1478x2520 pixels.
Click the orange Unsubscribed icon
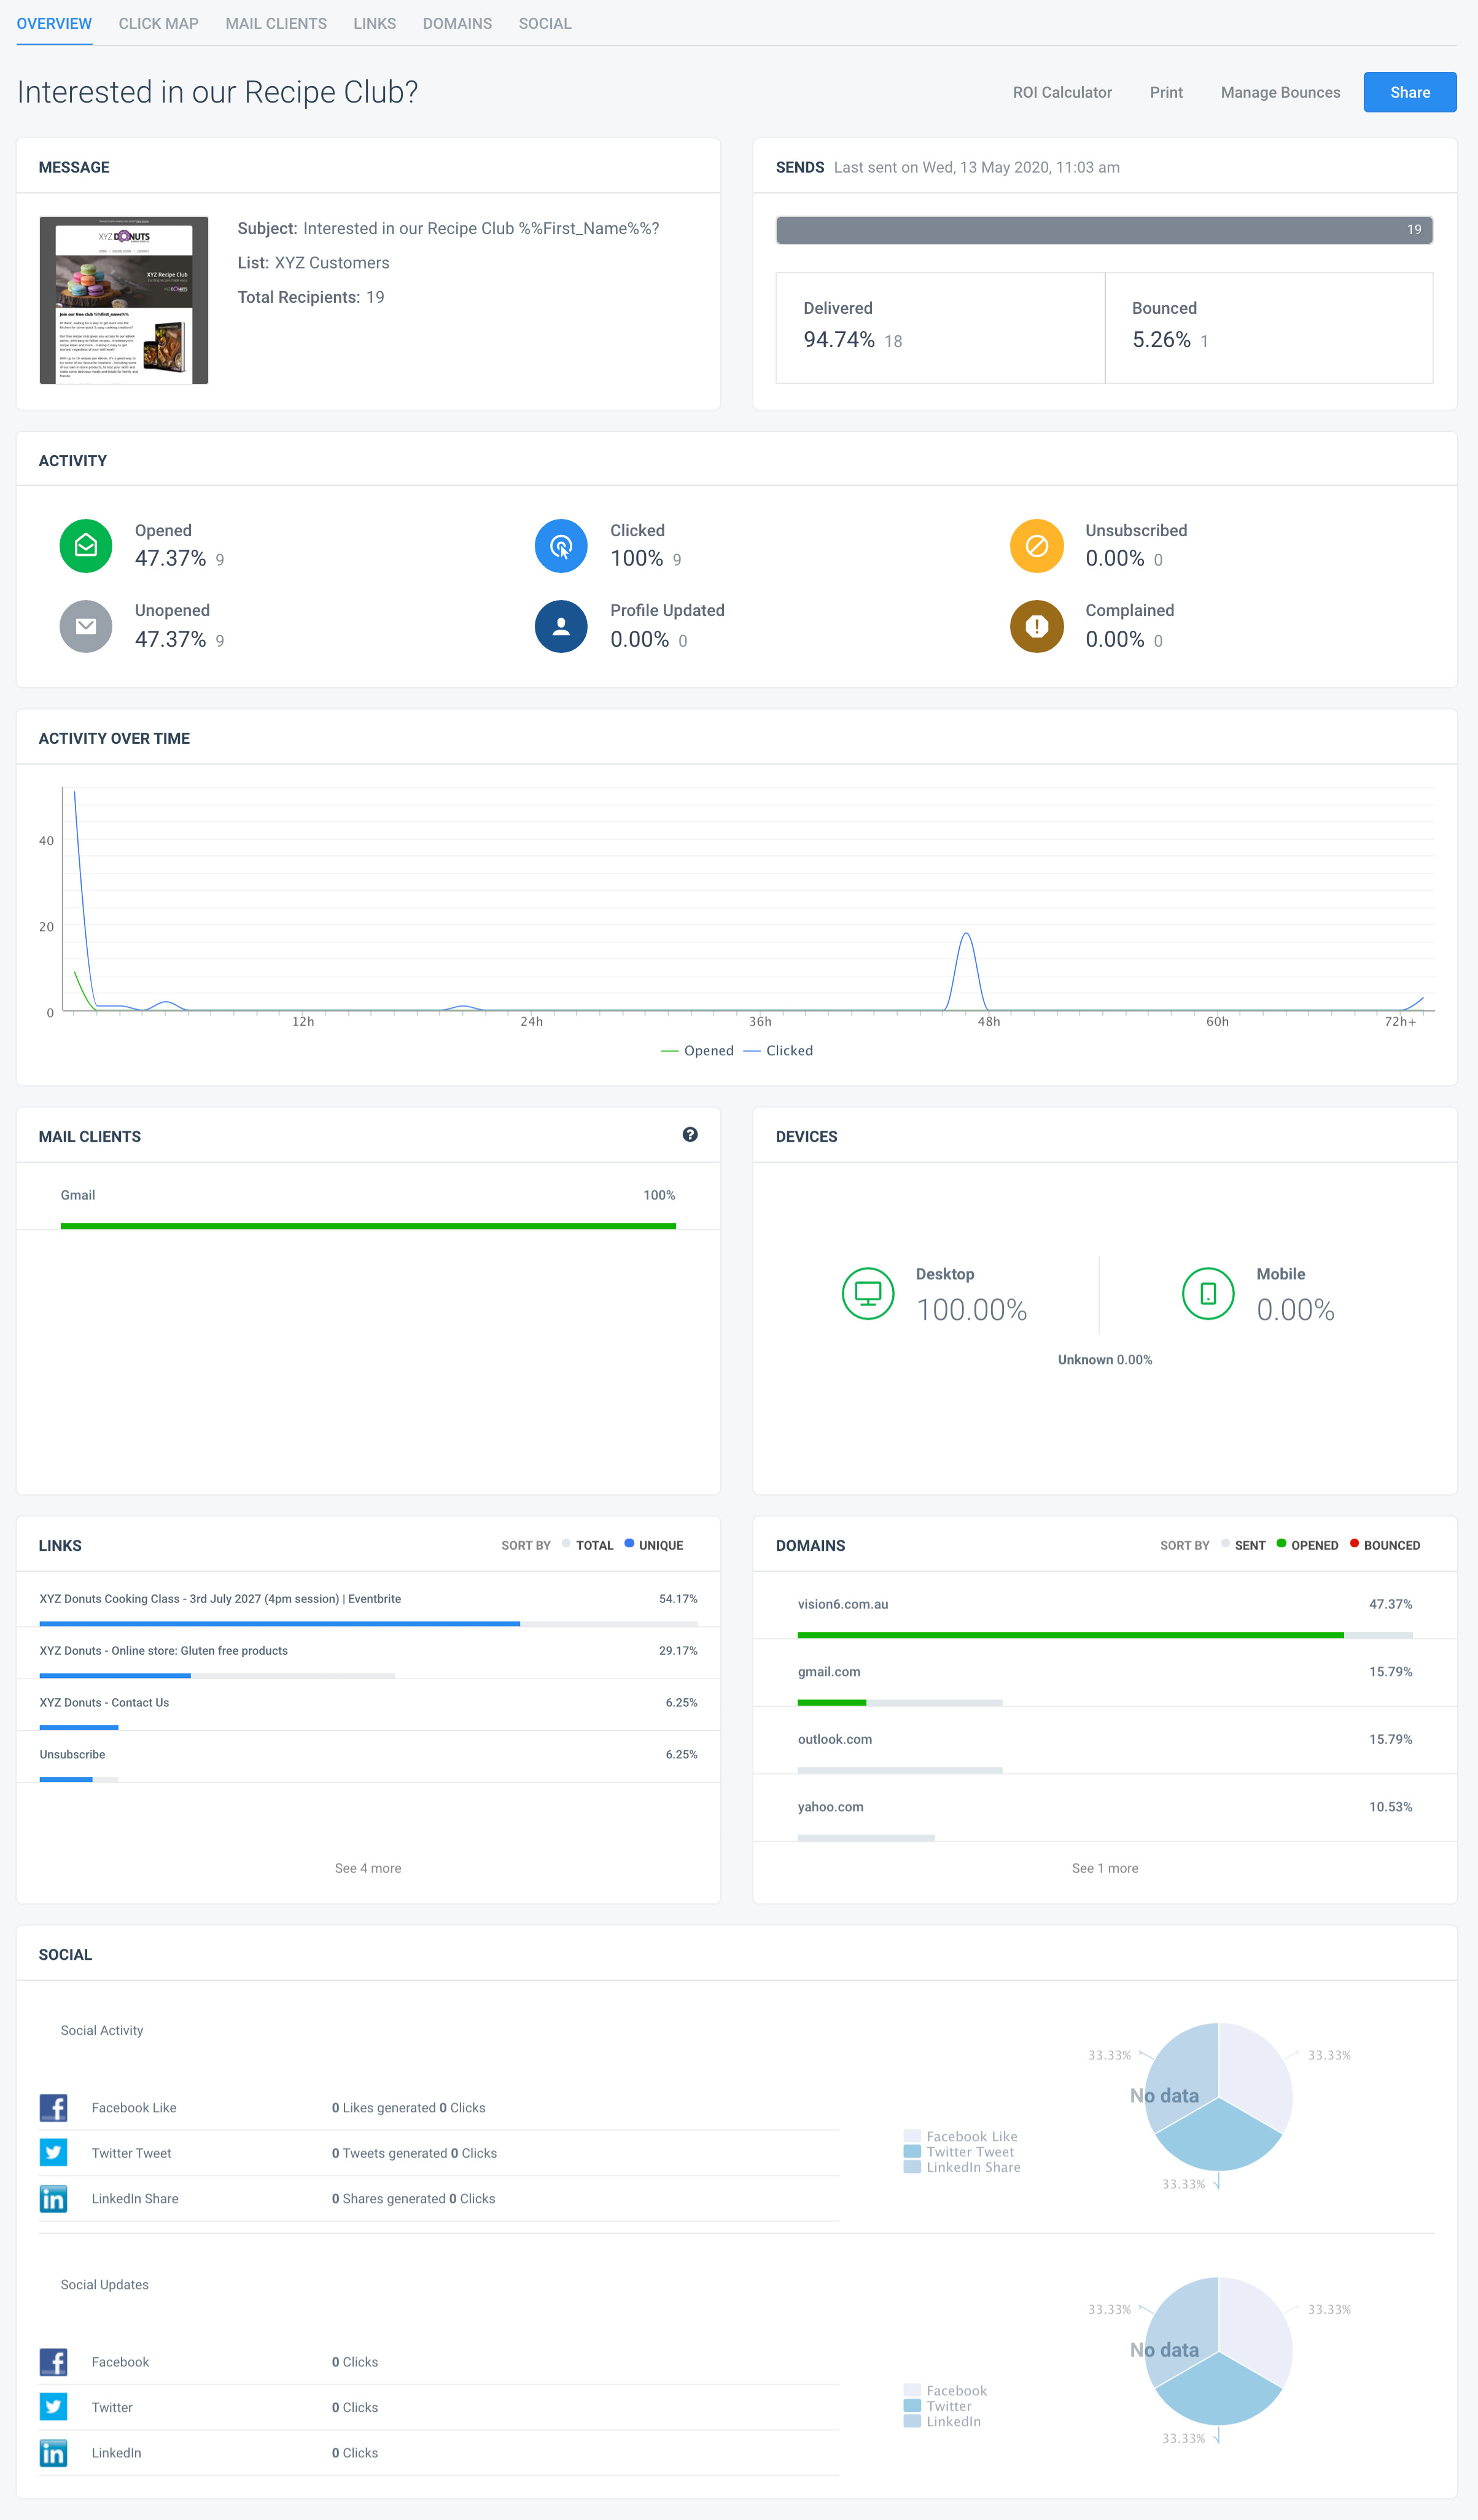1037,546
